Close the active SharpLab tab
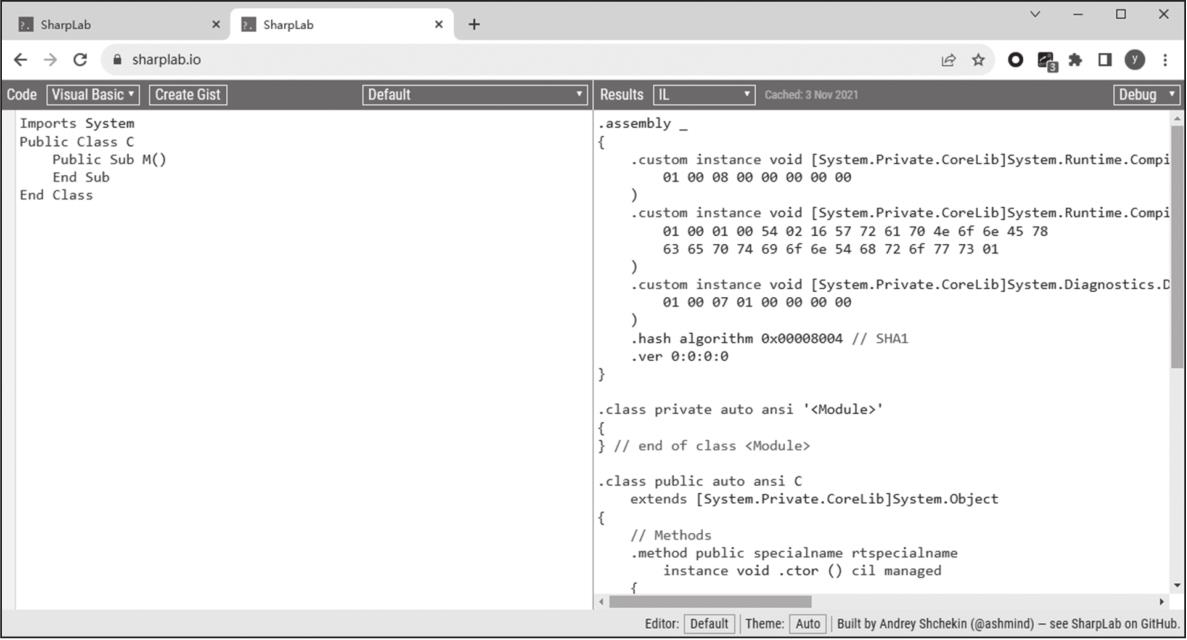This screenshot has height=640, width=1187. point(438,25)
